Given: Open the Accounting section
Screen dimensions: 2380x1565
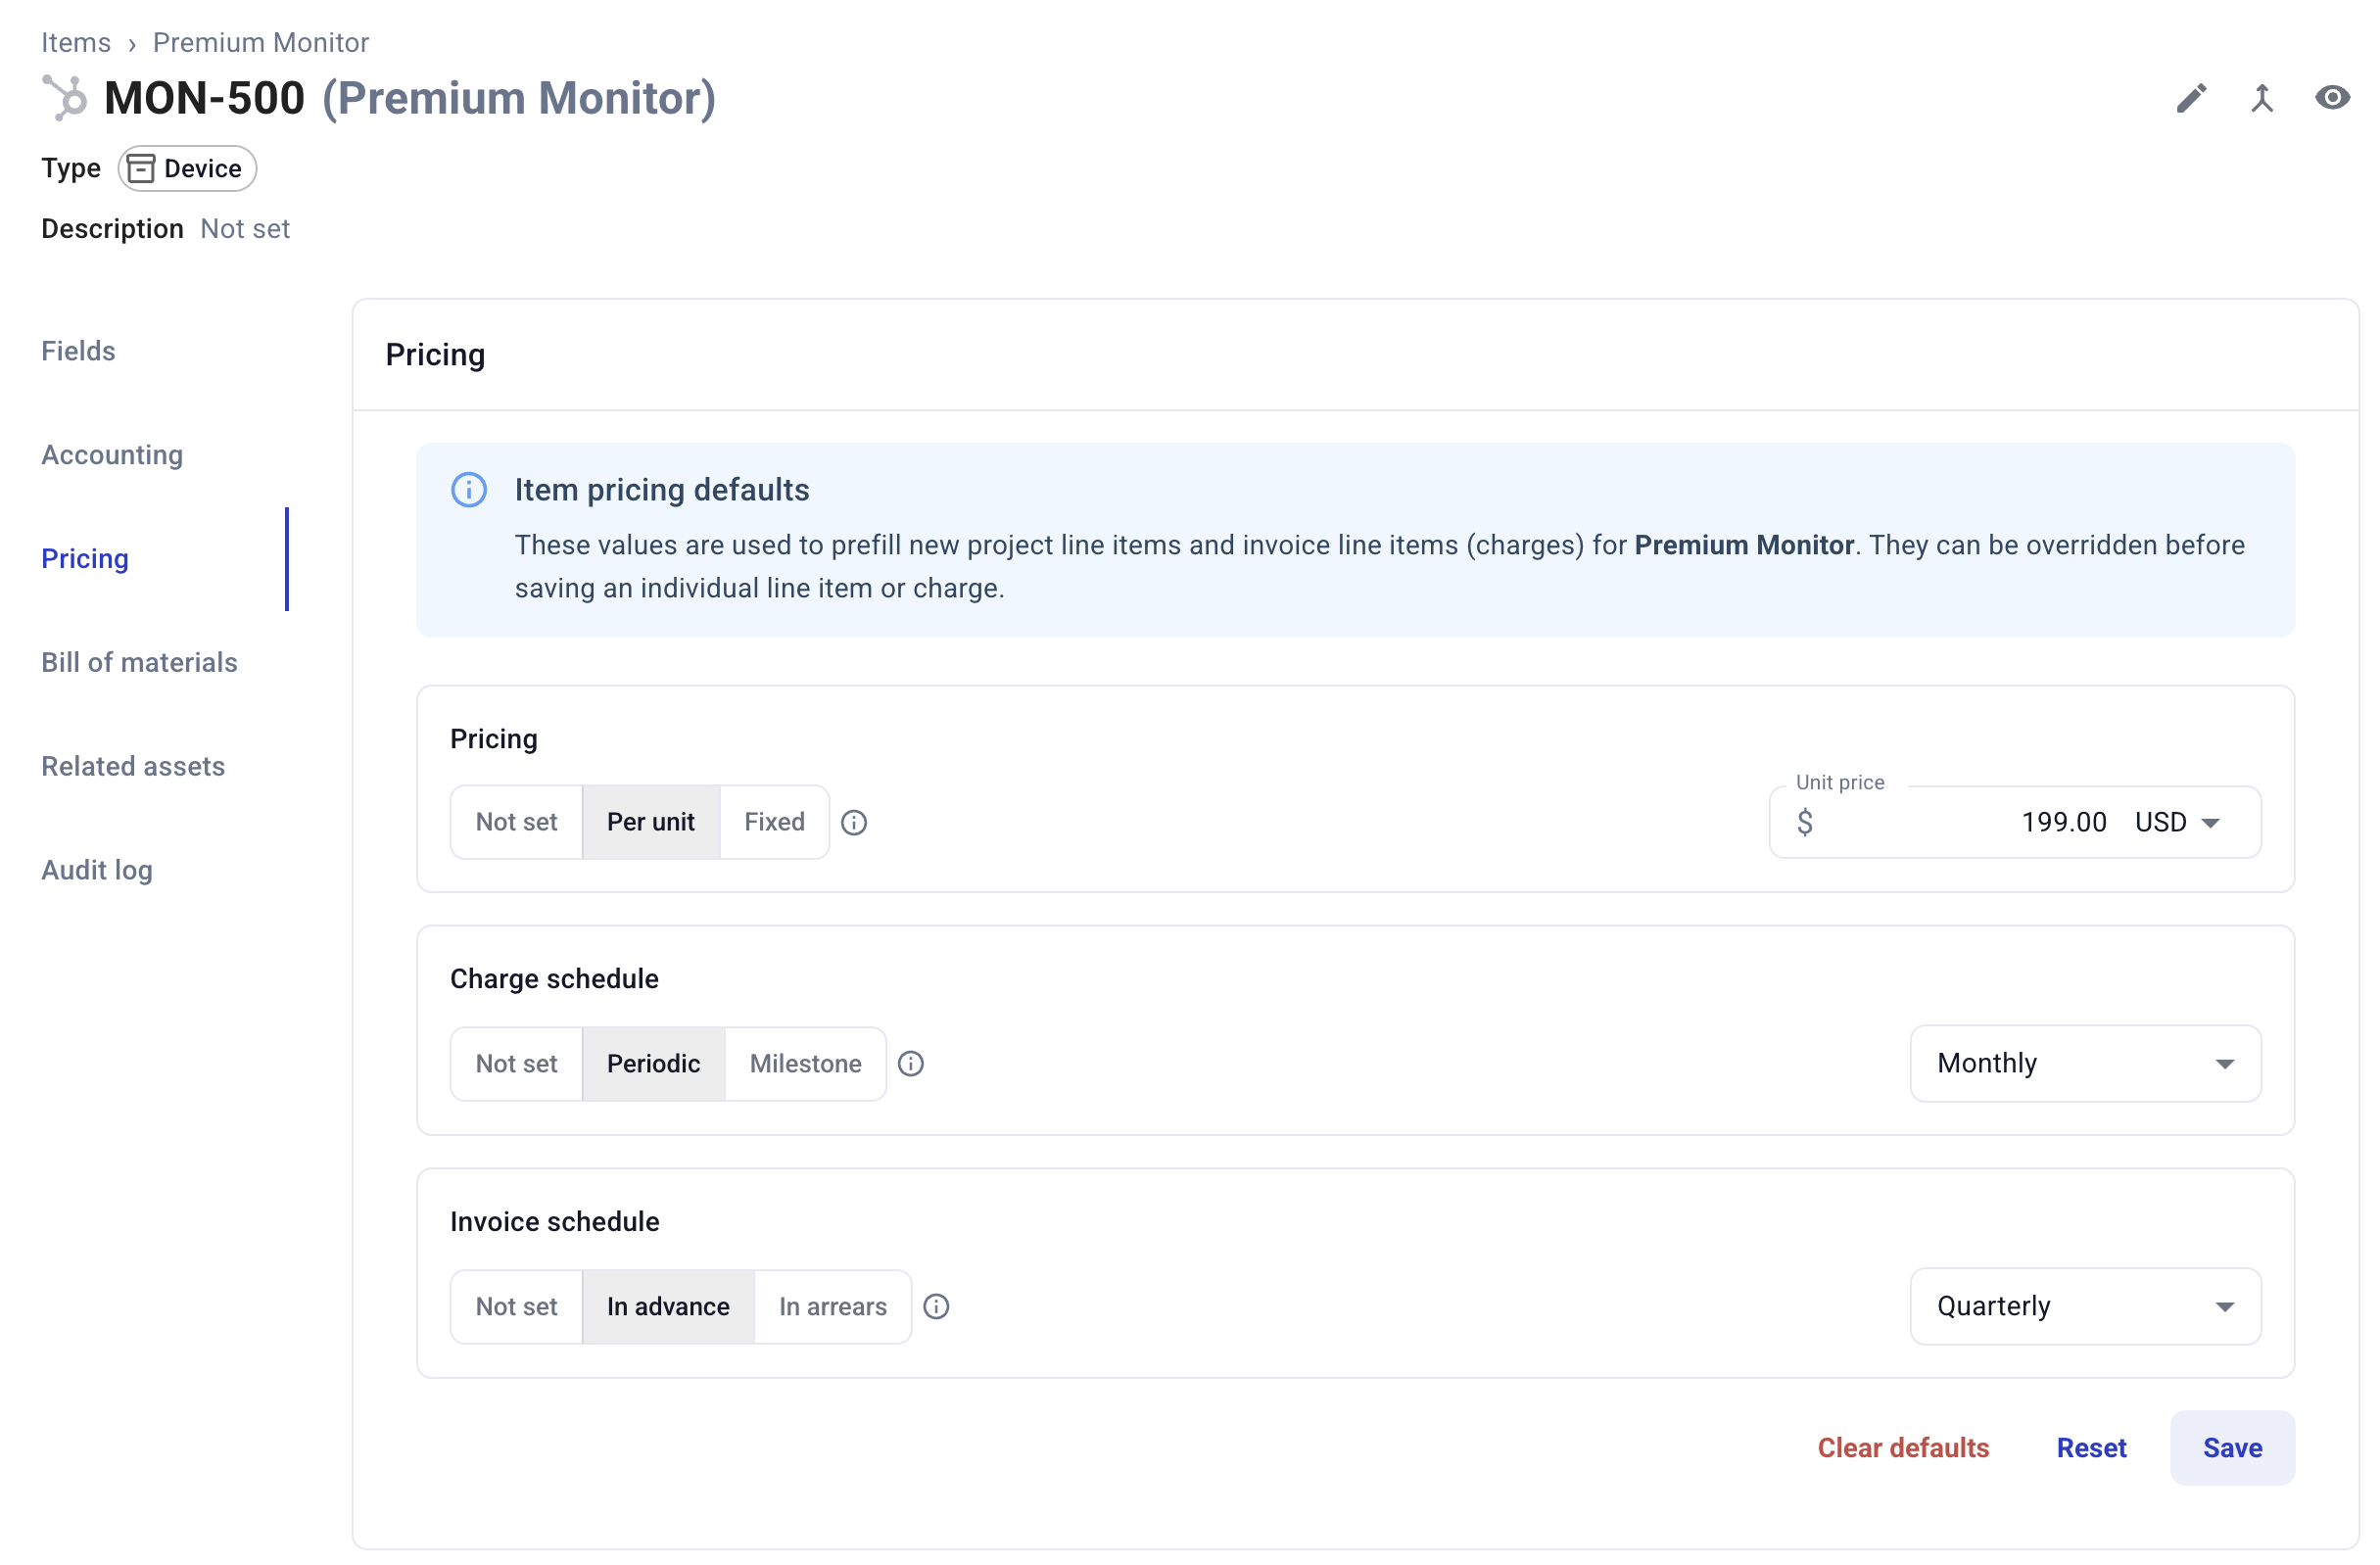Looking at the screenshot, I should (112, 455).
